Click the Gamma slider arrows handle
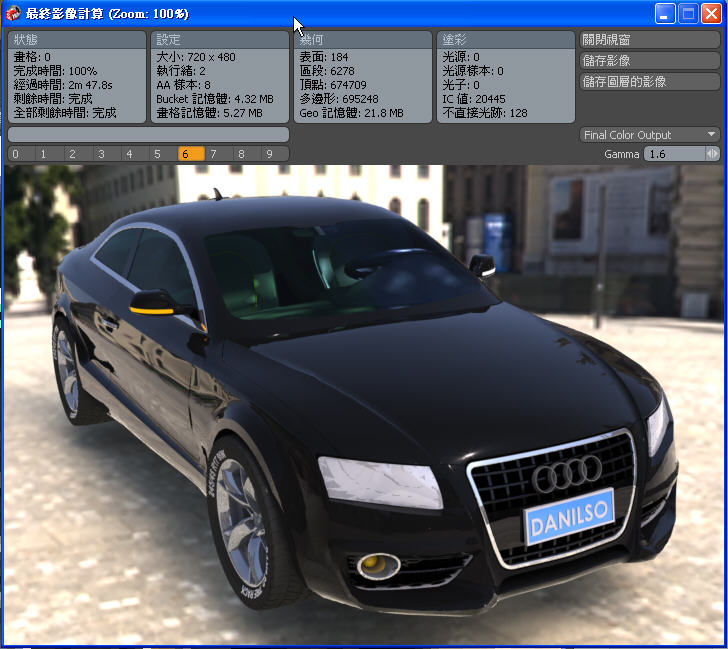This screenshot has height=649, width=728. coord(713,154)
